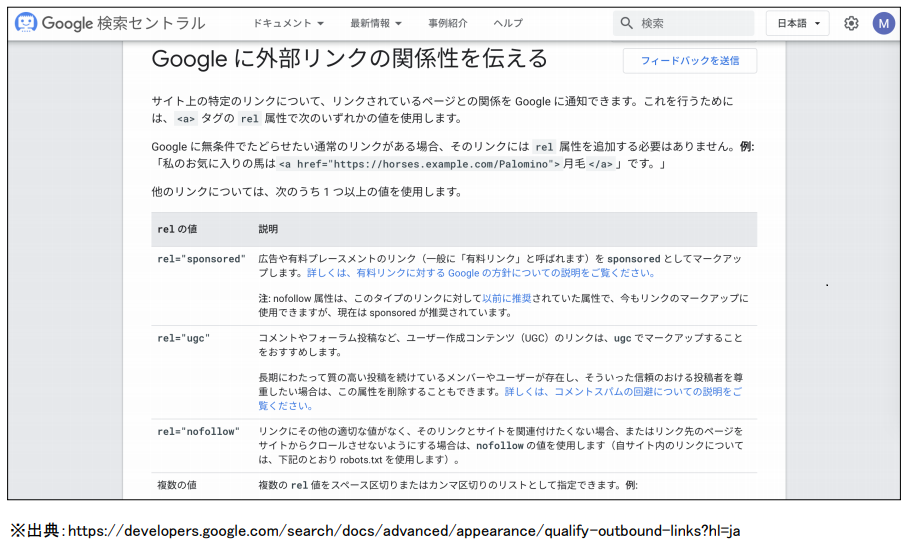Open the 以前に推奨 link
Image resolution: width=907 pixels, height=540 pixels.
click(x=507, y=298)
